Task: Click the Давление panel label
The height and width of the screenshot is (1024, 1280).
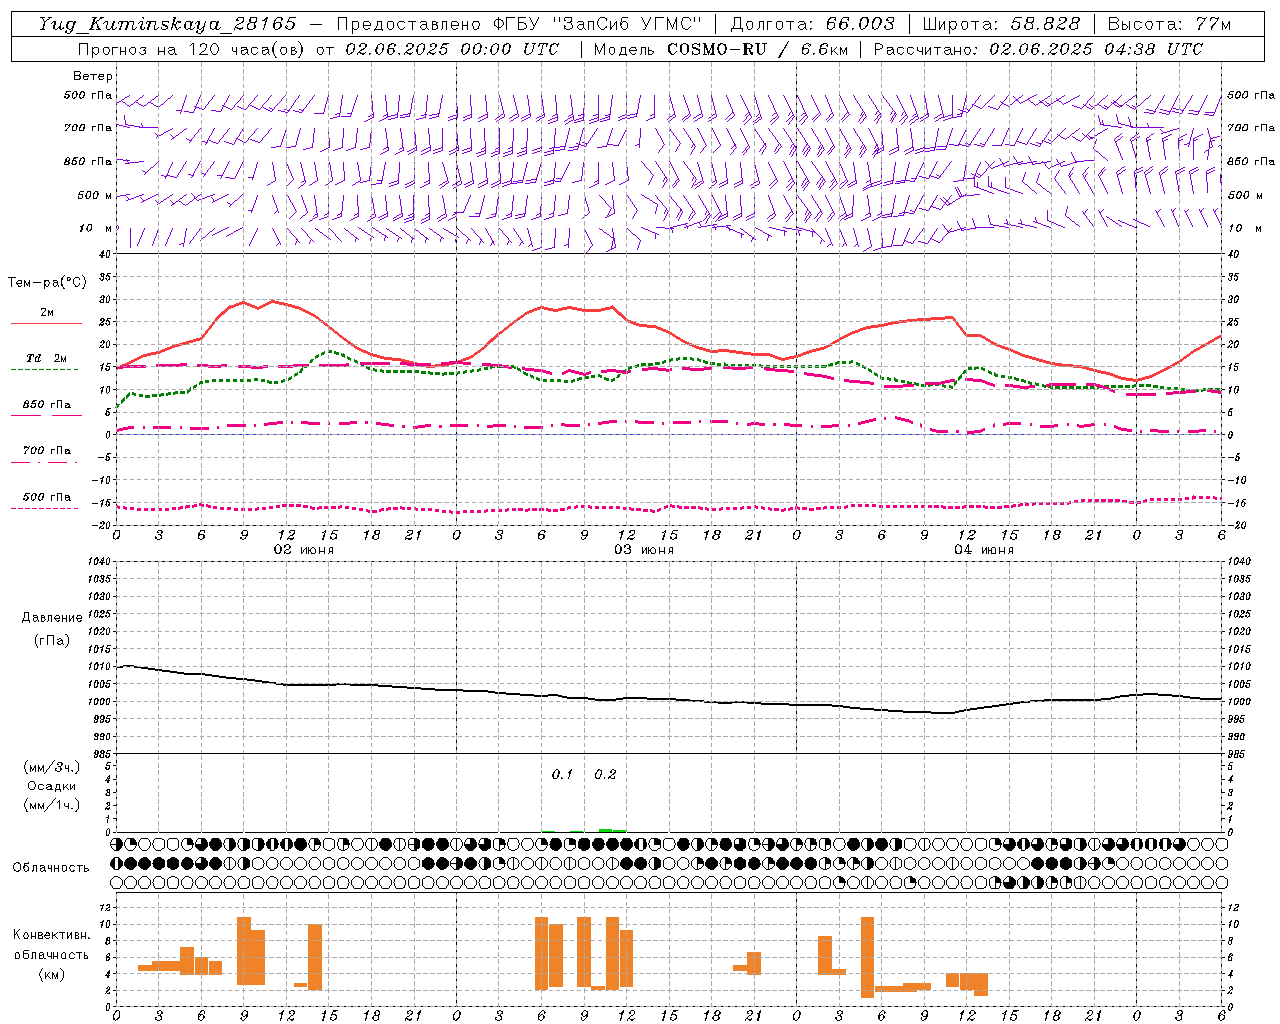Action: pos(52,618)
